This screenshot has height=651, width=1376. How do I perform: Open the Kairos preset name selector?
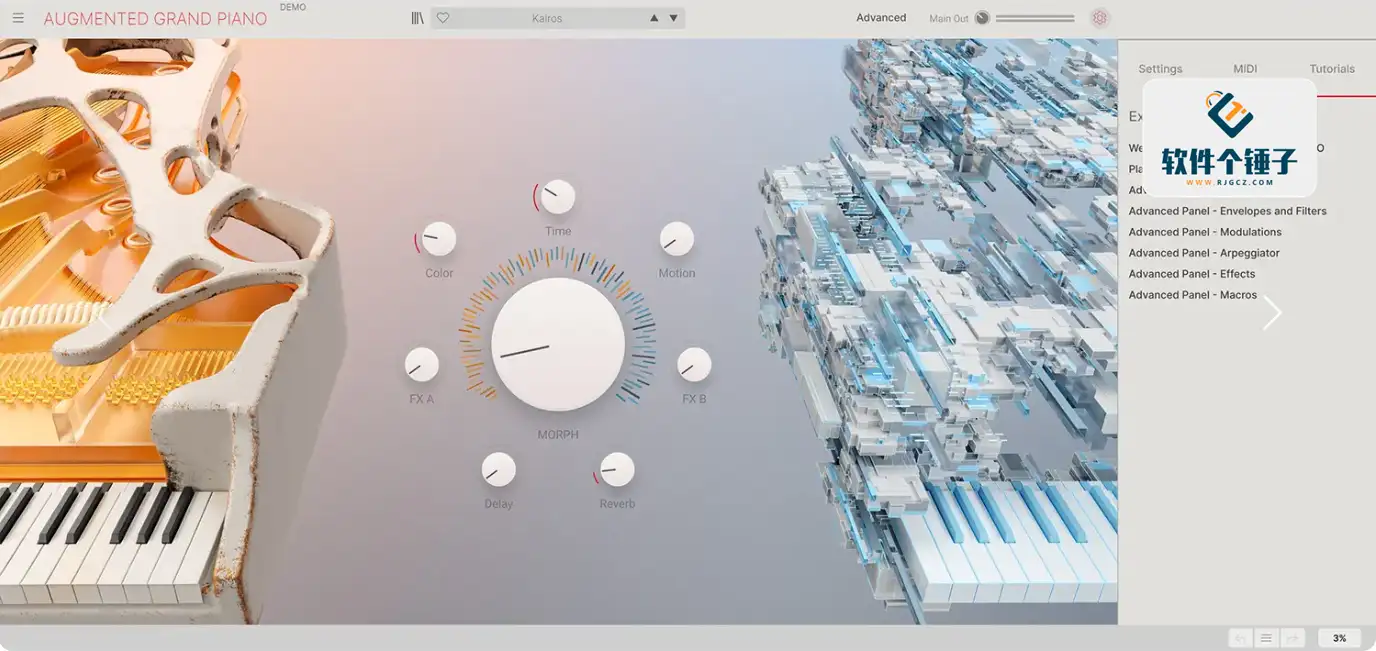point(547,18)
